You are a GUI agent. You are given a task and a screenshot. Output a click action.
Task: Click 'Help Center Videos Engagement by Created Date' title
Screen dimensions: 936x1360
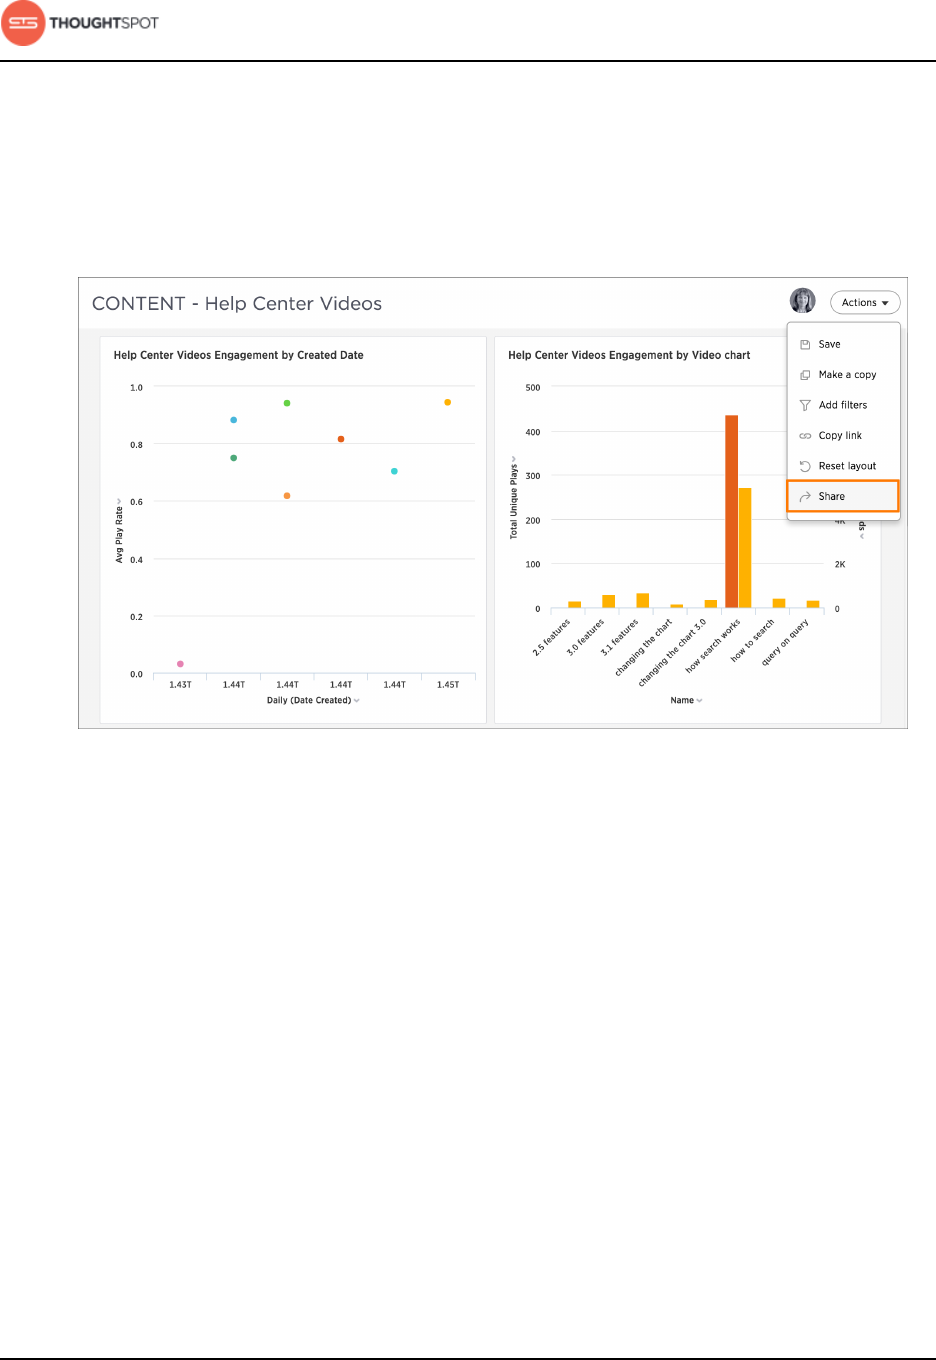tap(239, 355)
